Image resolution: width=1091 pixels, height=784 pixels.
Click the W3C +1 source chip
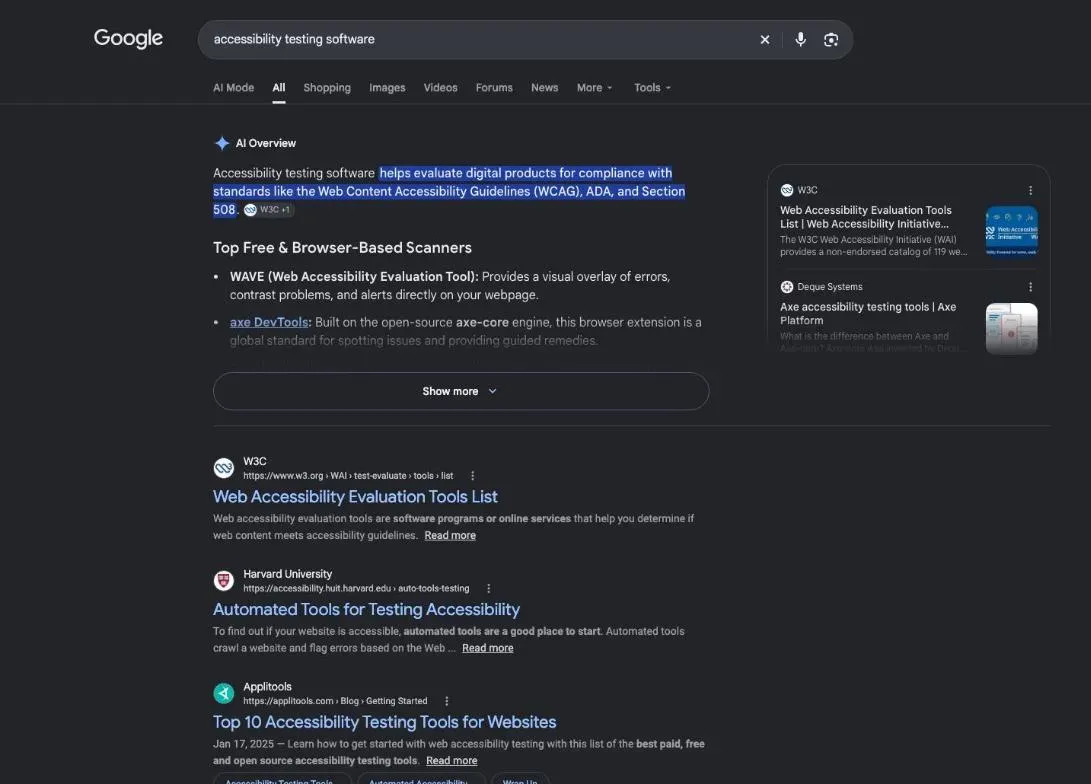(269, 209)
